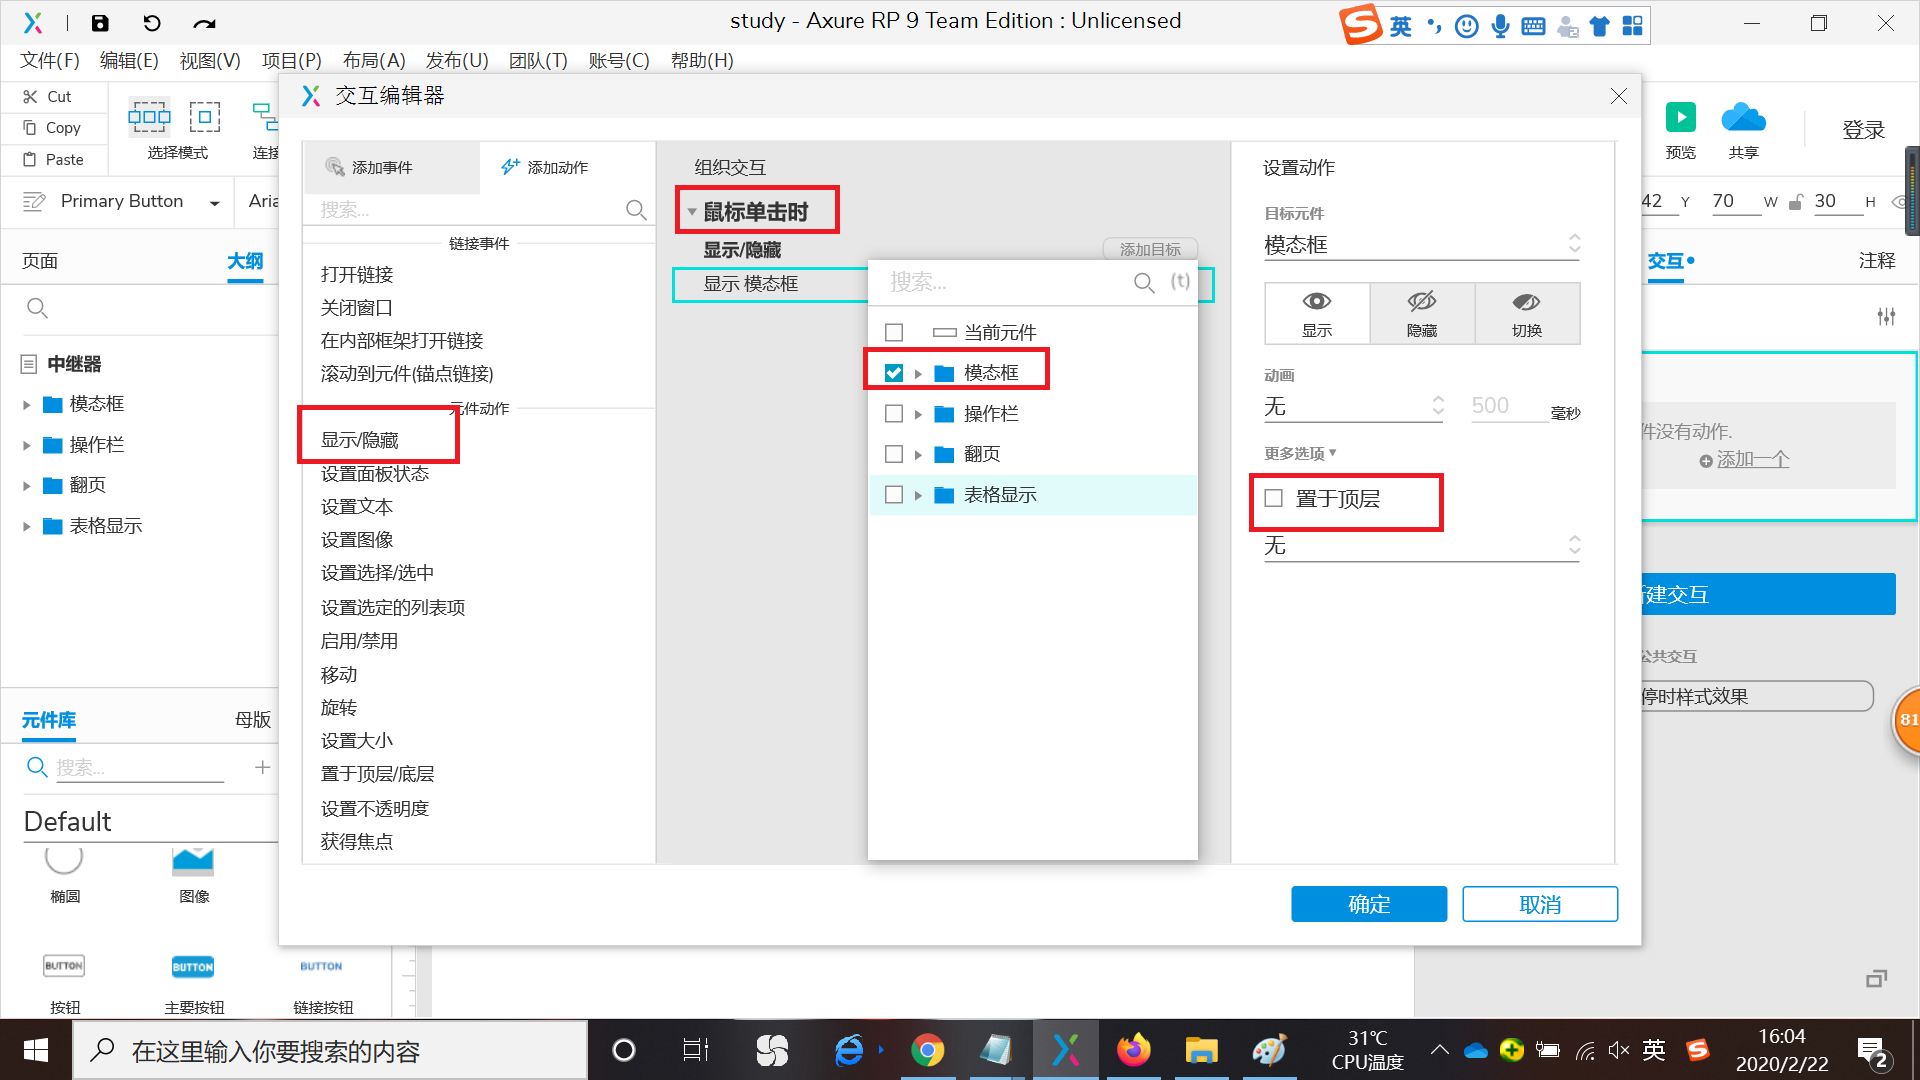
Task: Click the 无 animation dropdown selector
Action: pyautogui.click(x=1354, y=406)
